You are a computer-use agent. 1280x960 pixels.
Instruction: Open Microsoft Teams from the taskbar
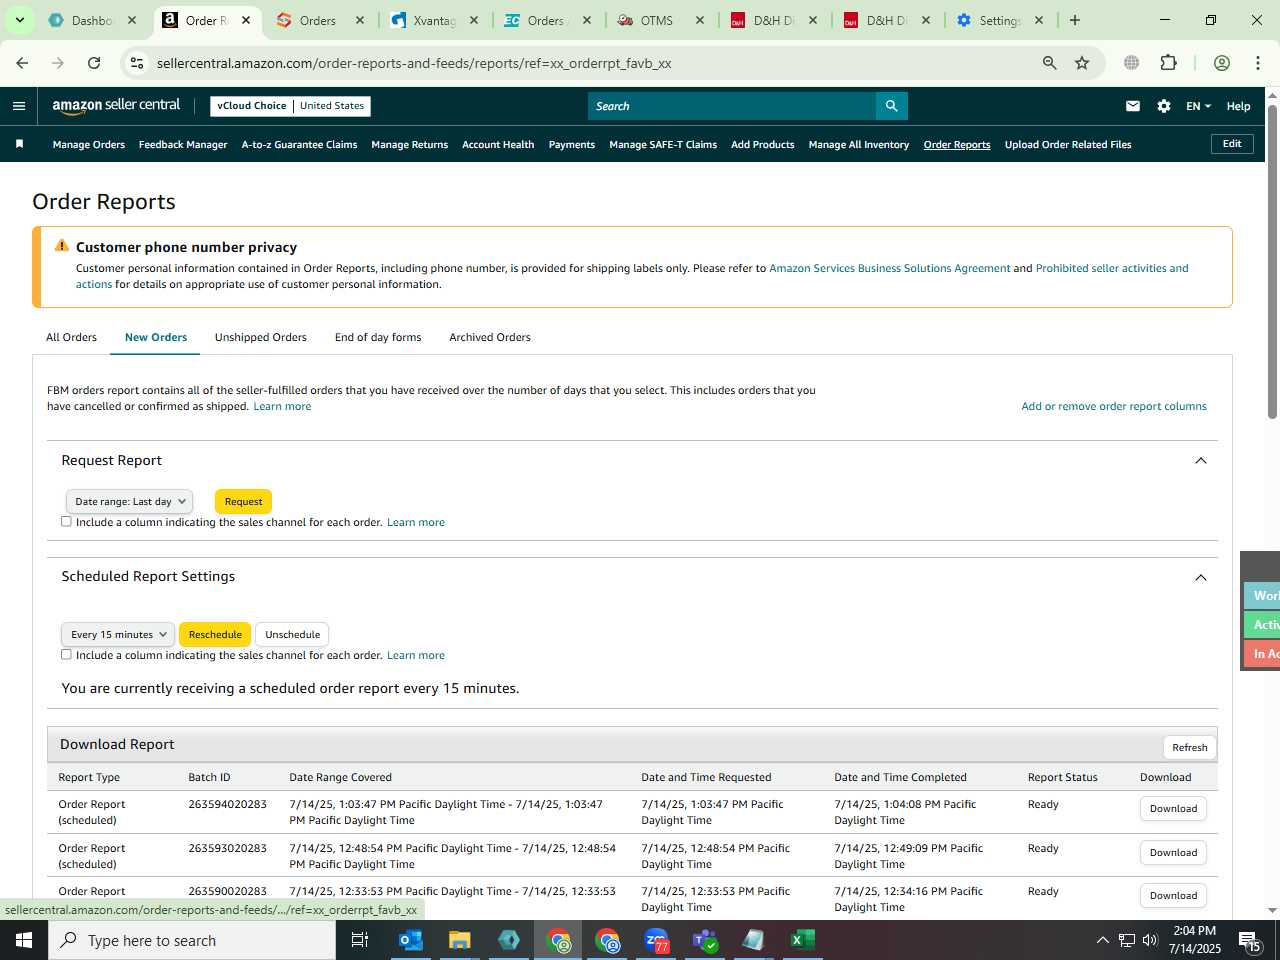pyautogui.click(x=705, y=940)
